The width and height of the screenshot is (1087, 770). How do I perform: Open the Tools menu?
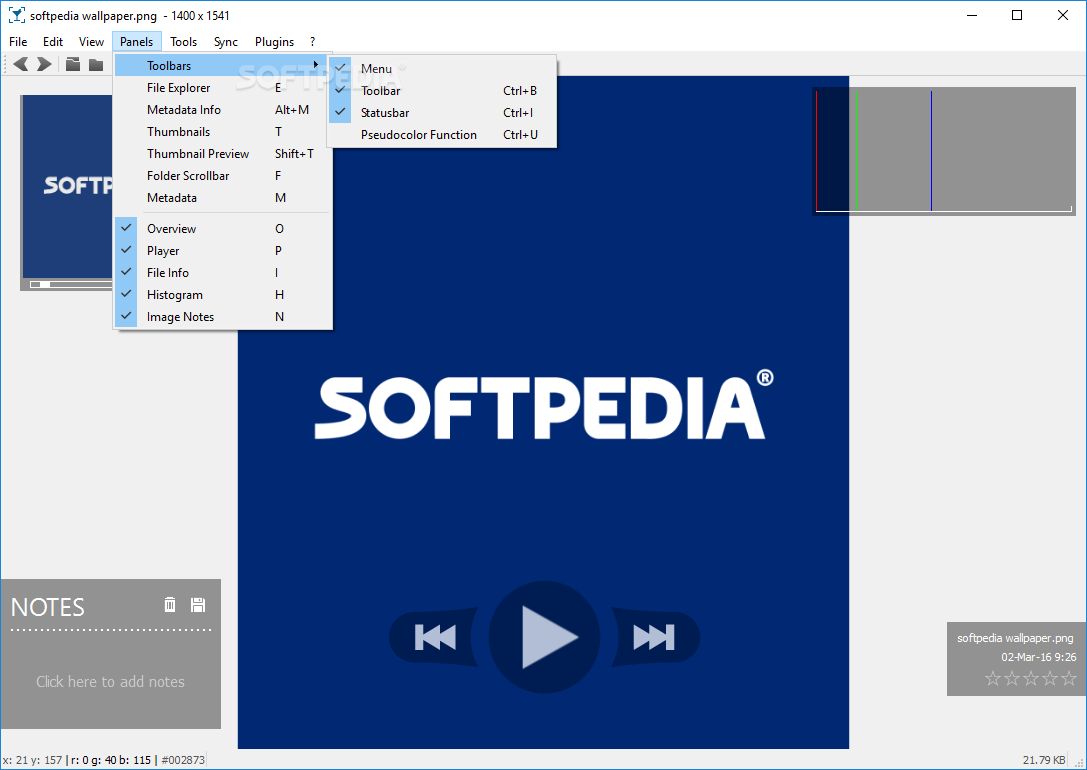click(x=184, y=42)
